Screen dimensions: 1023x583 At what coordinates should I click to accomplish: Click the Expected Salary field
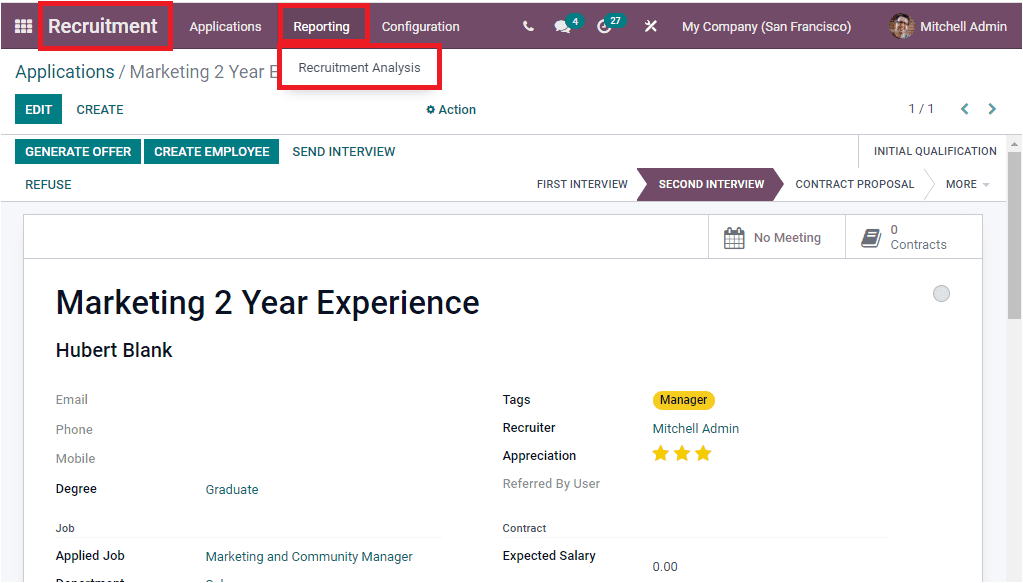(x=665, y=566)
